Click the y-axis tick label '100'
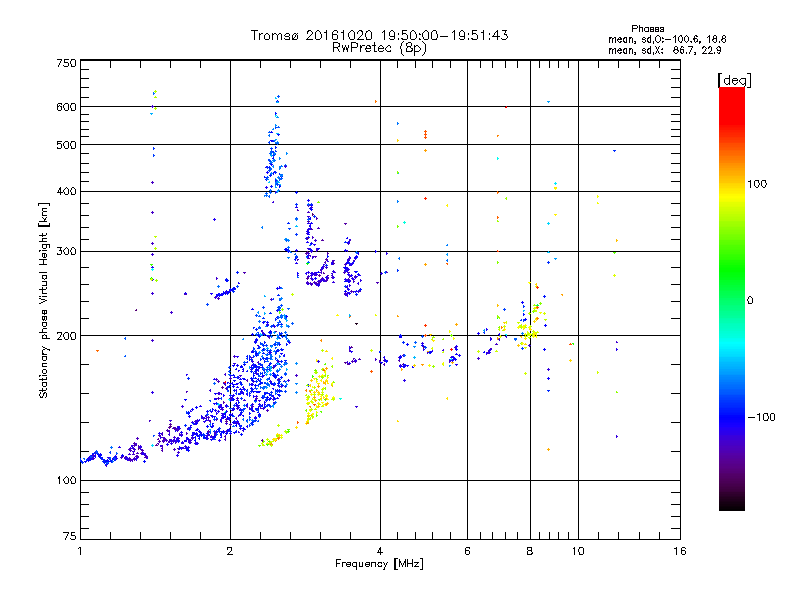Screen dimensions: 800x600 (x=66, y=481)
